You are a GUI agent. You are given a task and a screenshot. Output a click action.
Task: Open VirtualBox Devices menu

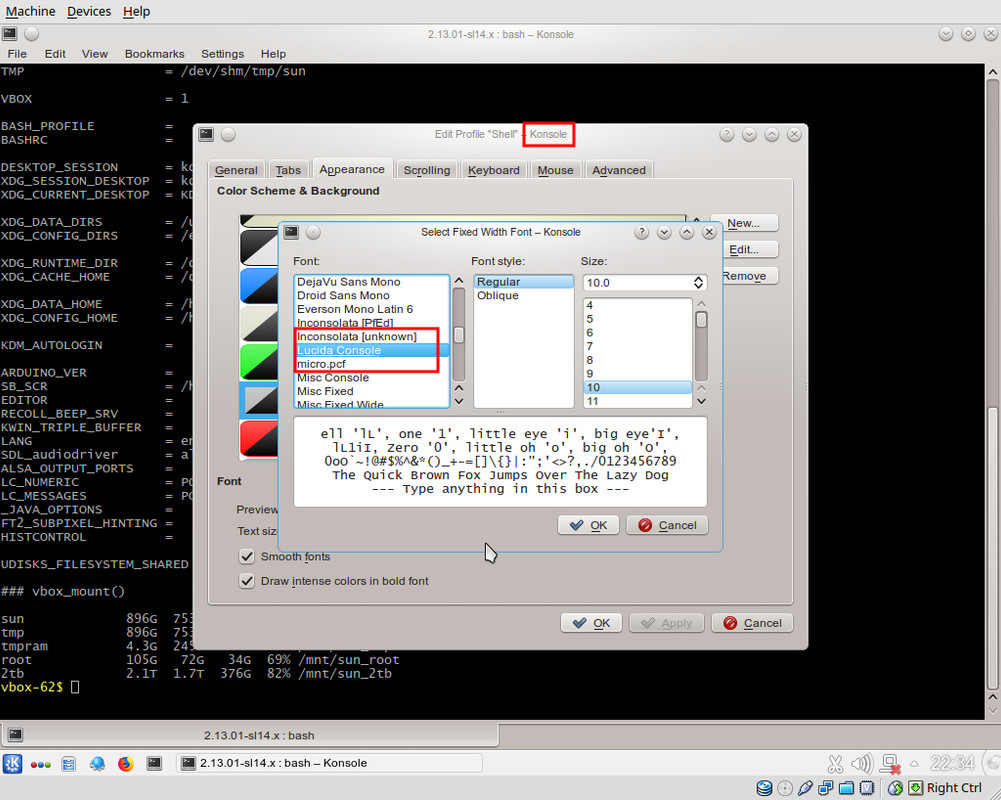click(89, 11)
